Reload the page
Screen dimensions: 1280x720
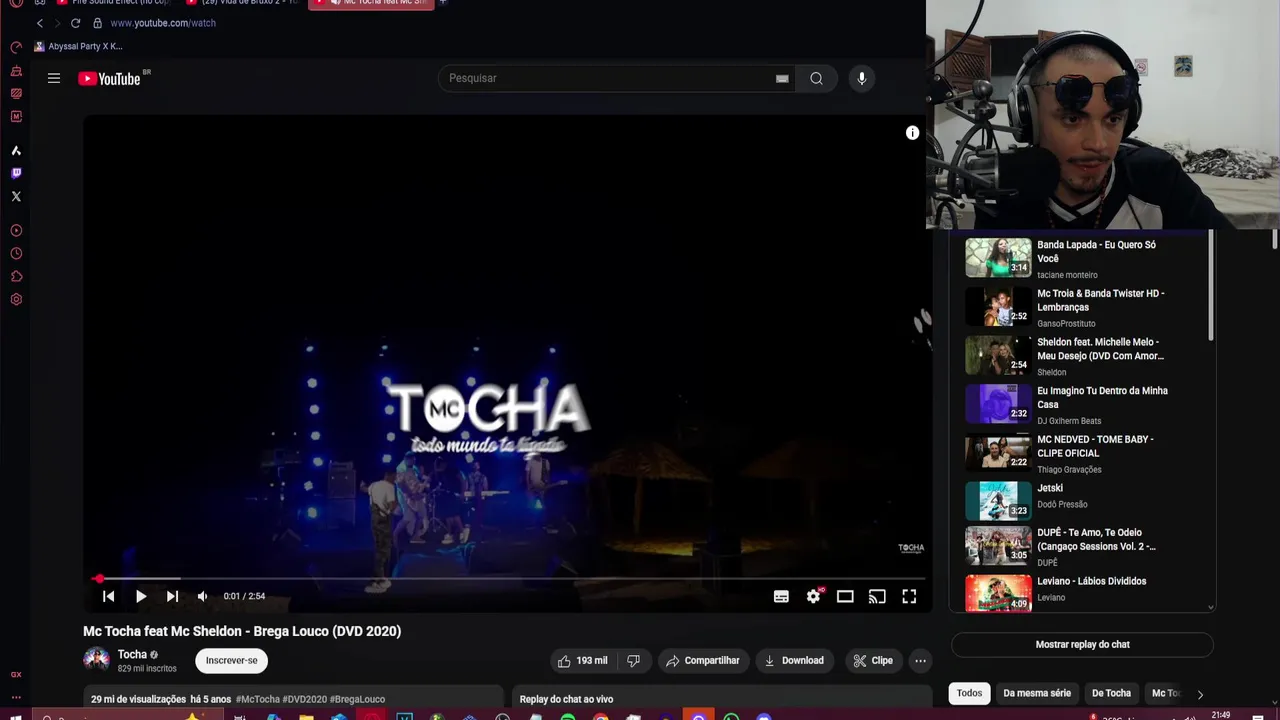pyautogui.click(x=75, y=23)
